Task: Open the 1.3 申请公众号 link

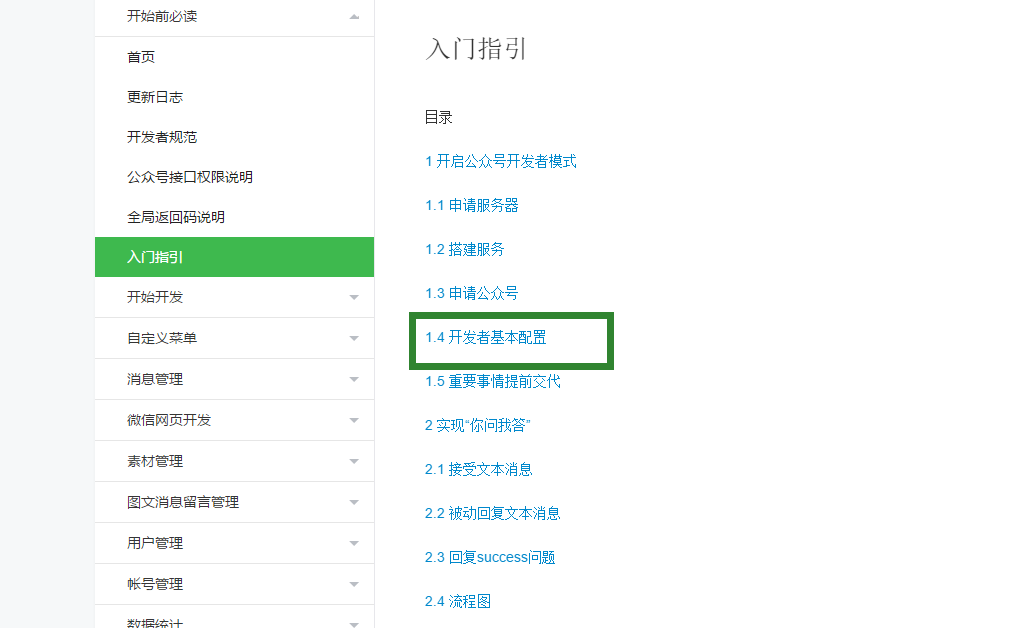Action: click(474, 293)
